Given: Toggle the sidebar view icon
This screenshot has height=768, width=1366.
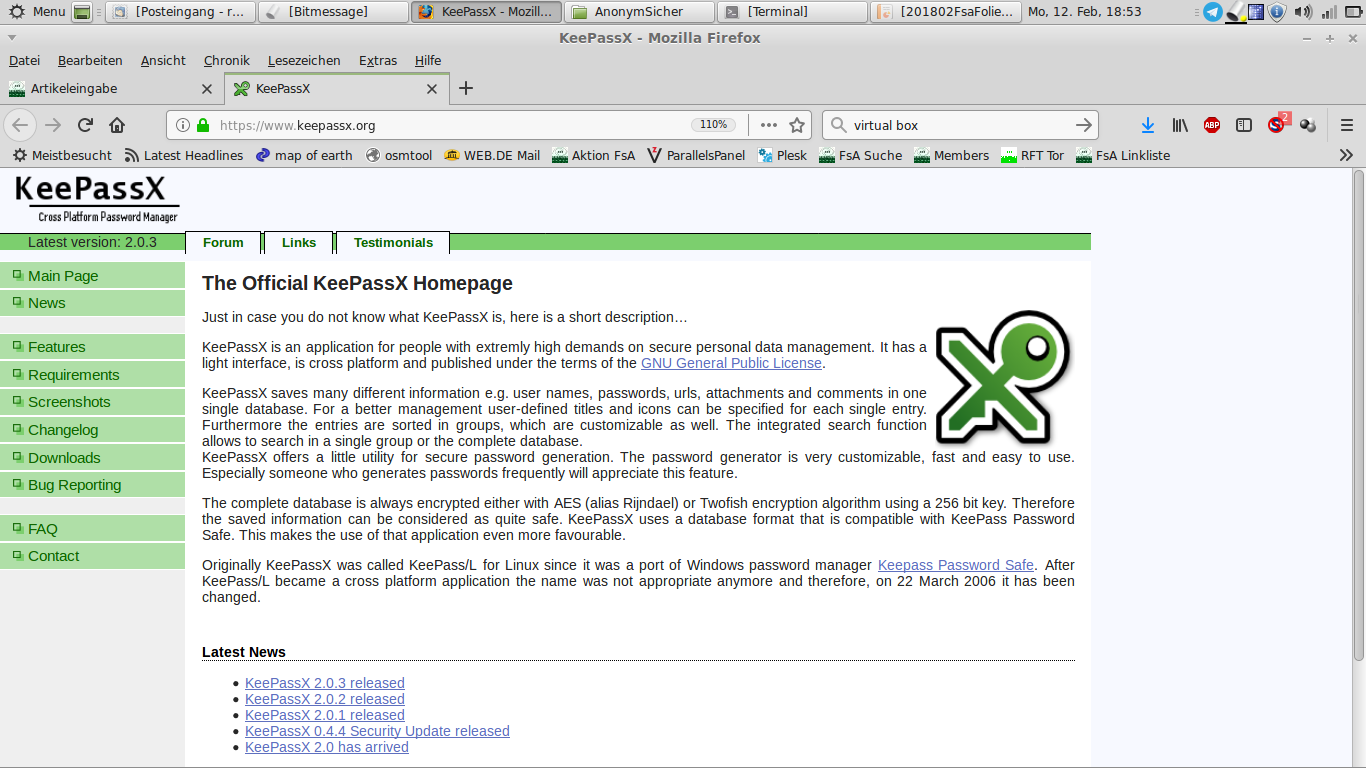Looking at the screenshot, I should [x=1244, y=125].
